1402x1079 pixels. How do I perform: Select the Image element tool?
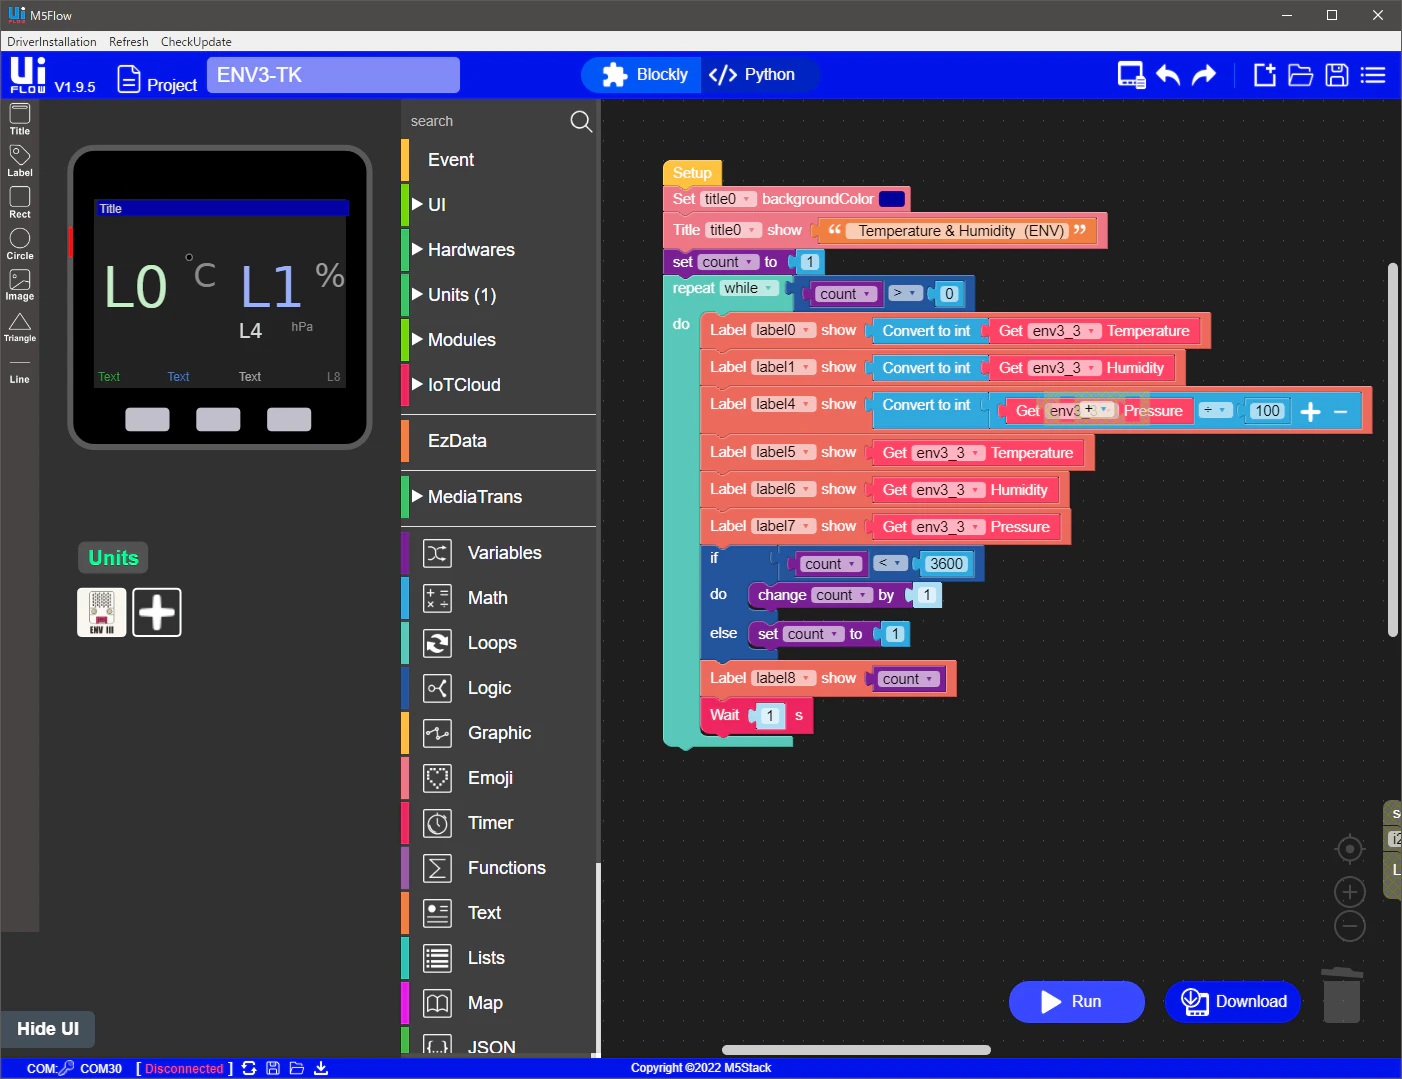click(x=20, y=285)
